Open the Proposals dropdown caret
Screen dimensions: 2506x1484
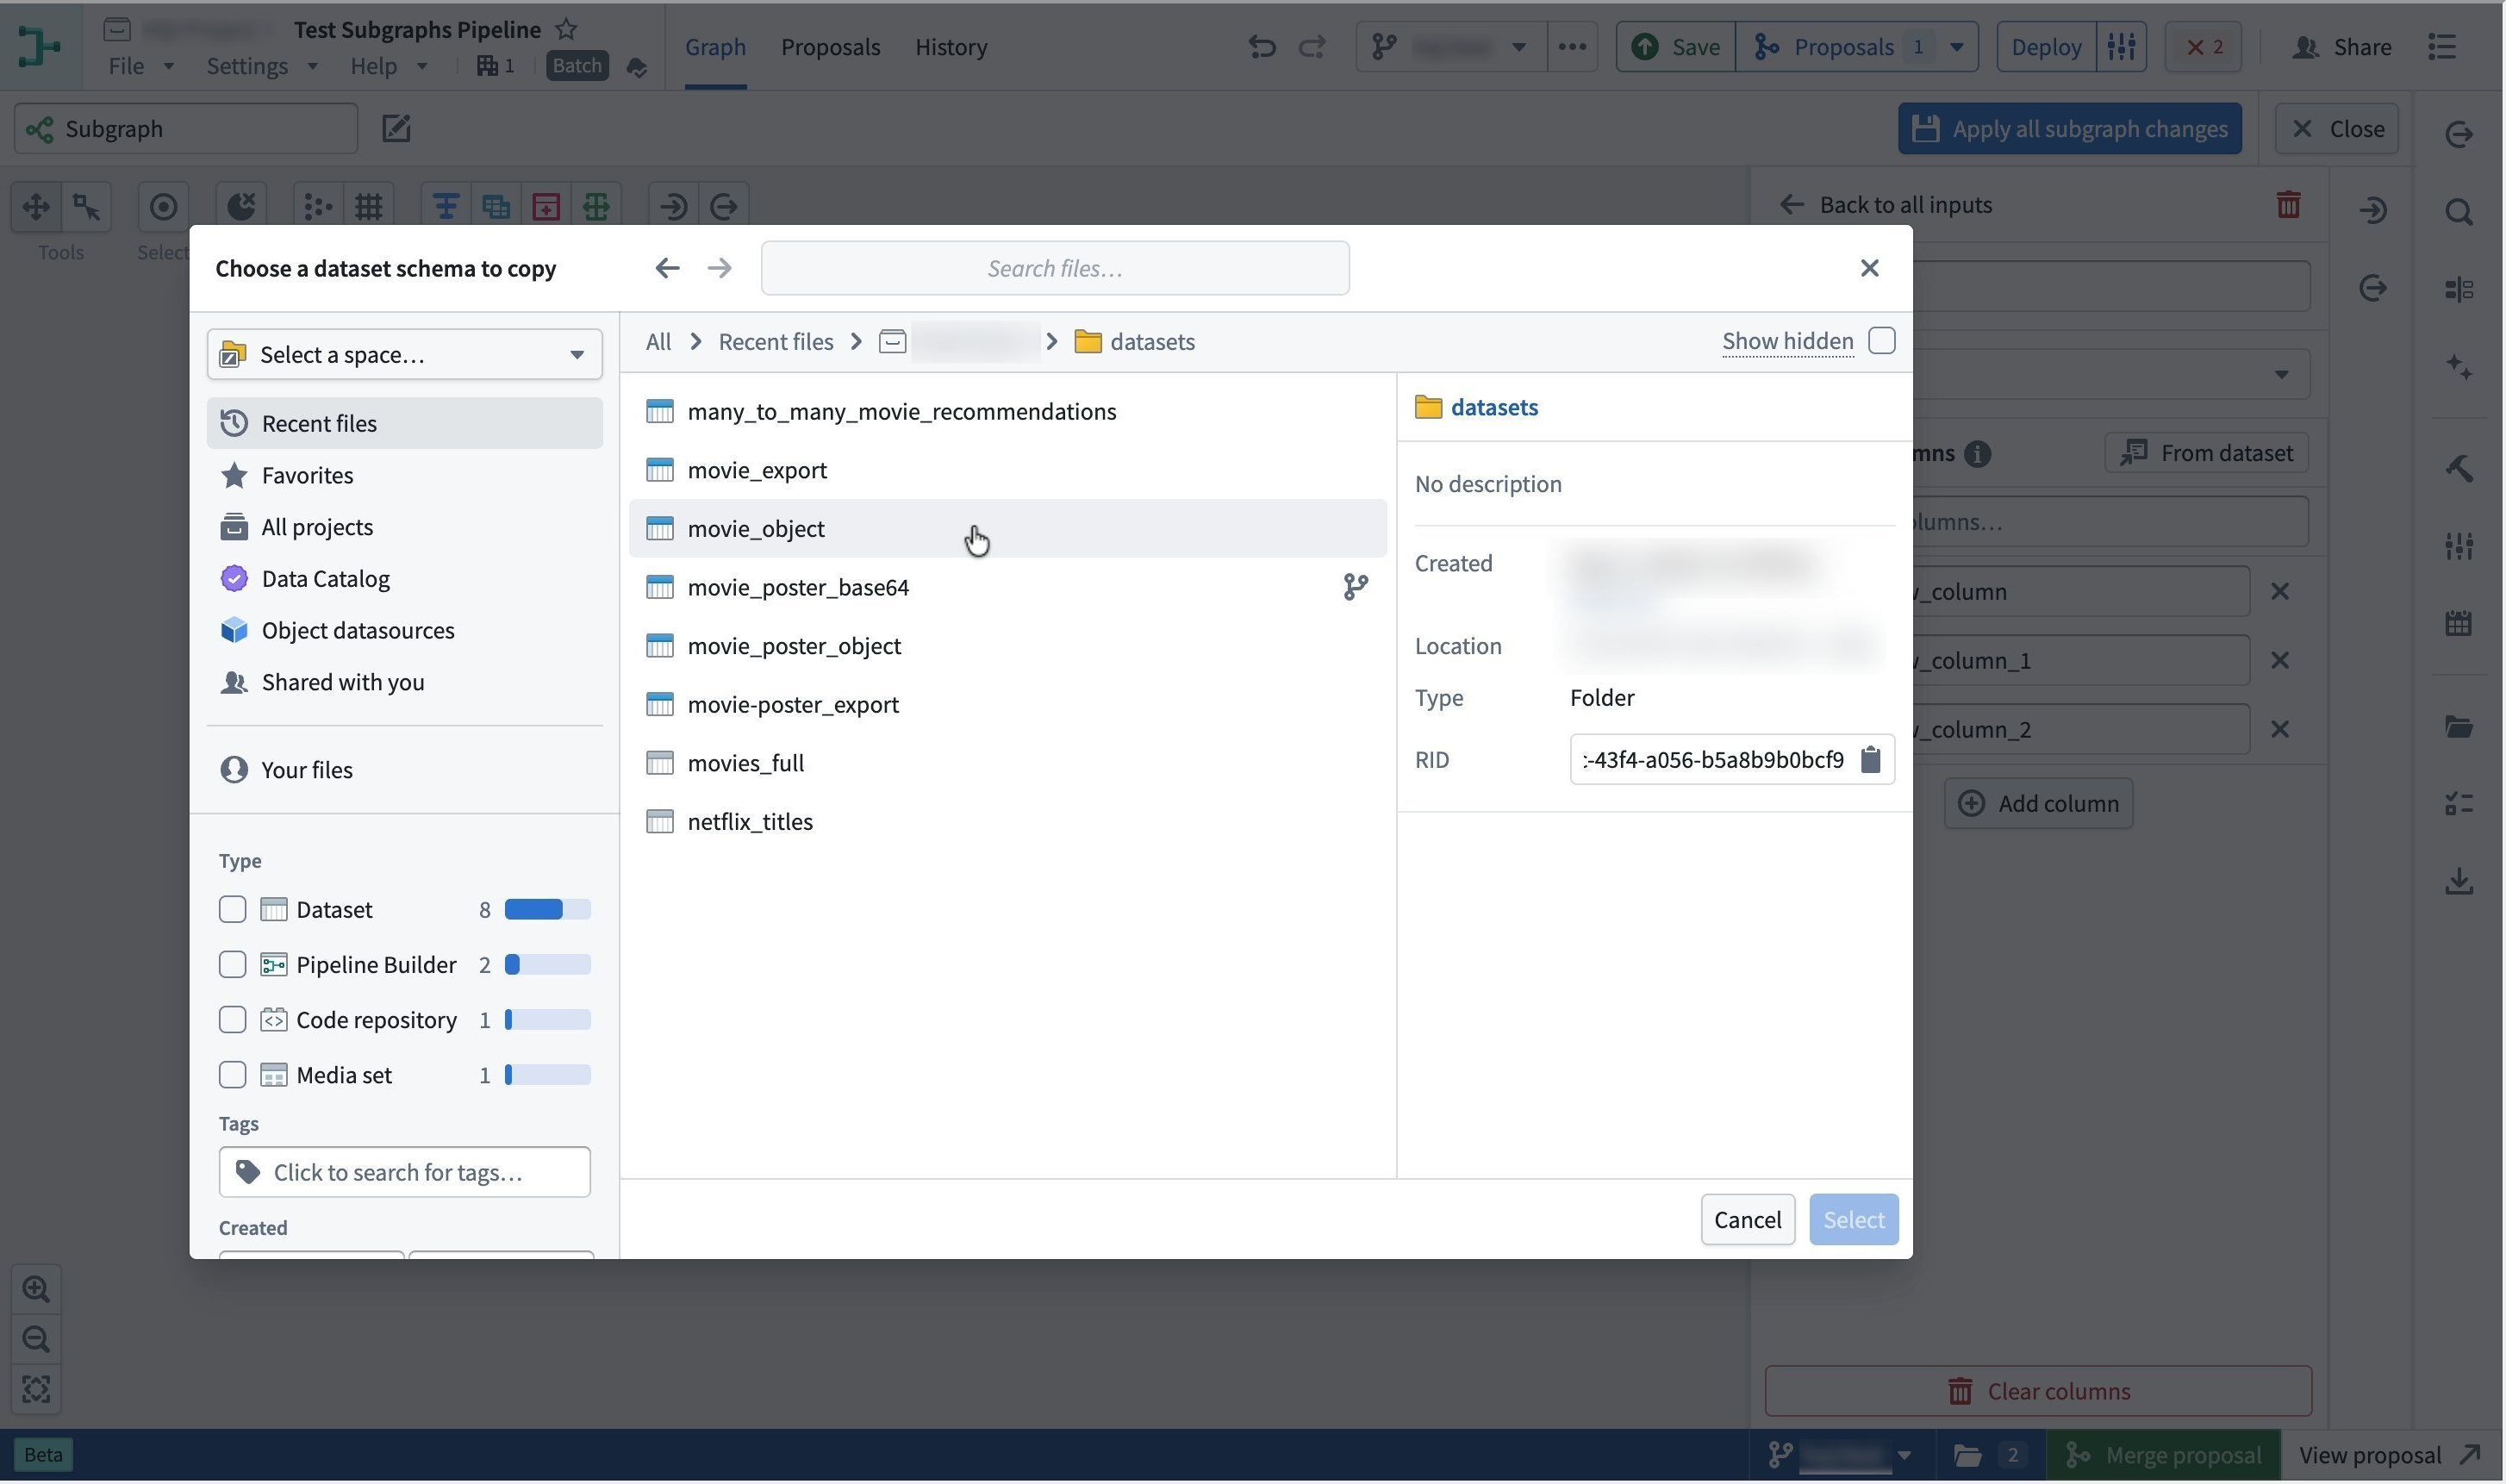pyautogui.click(x=1956, y=47)
